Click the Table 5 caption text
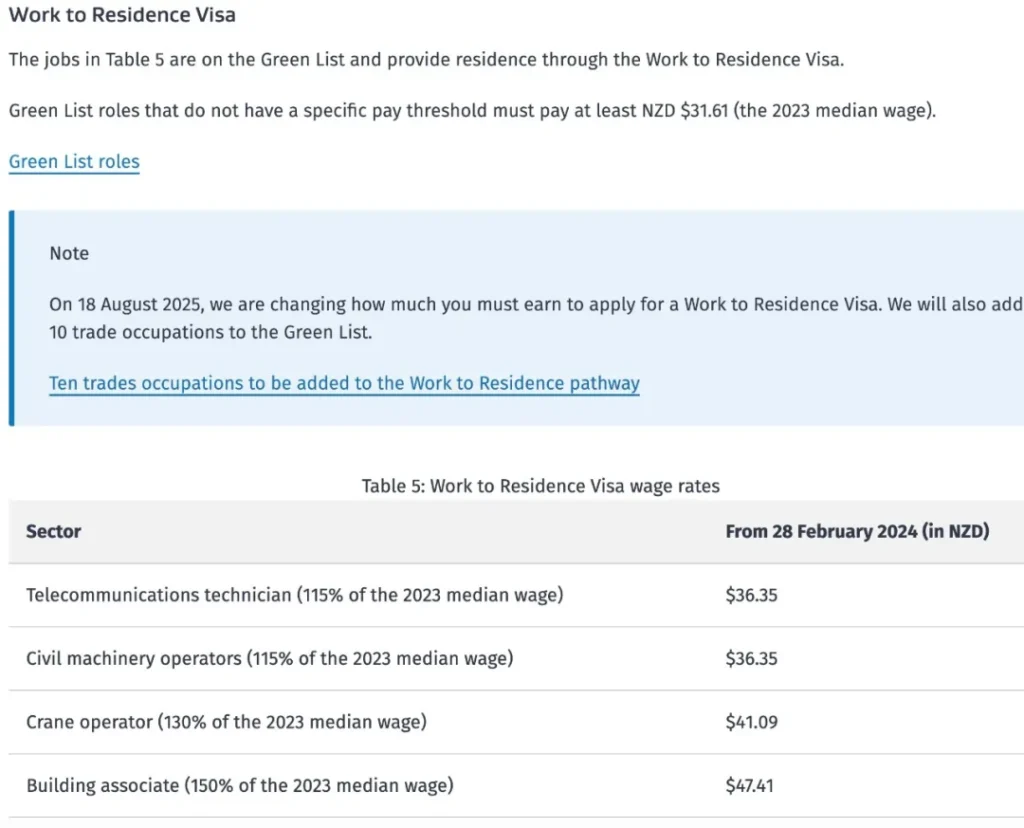Viewport: 1024px width, 828px height. 540,486
